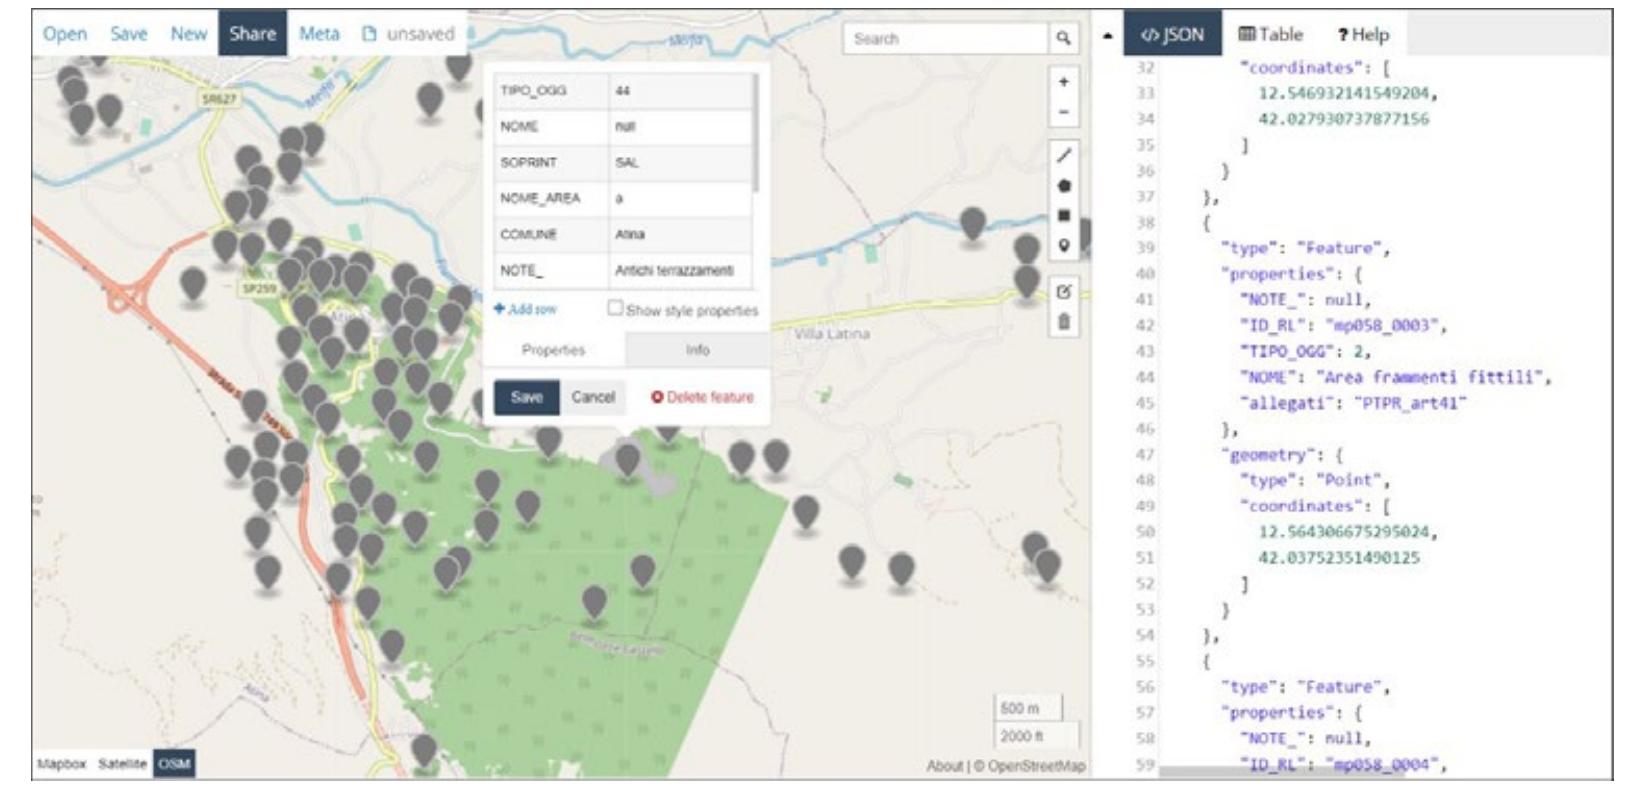Click the NOTE_ key field
1626x787 pixels.
coord(551,271)
